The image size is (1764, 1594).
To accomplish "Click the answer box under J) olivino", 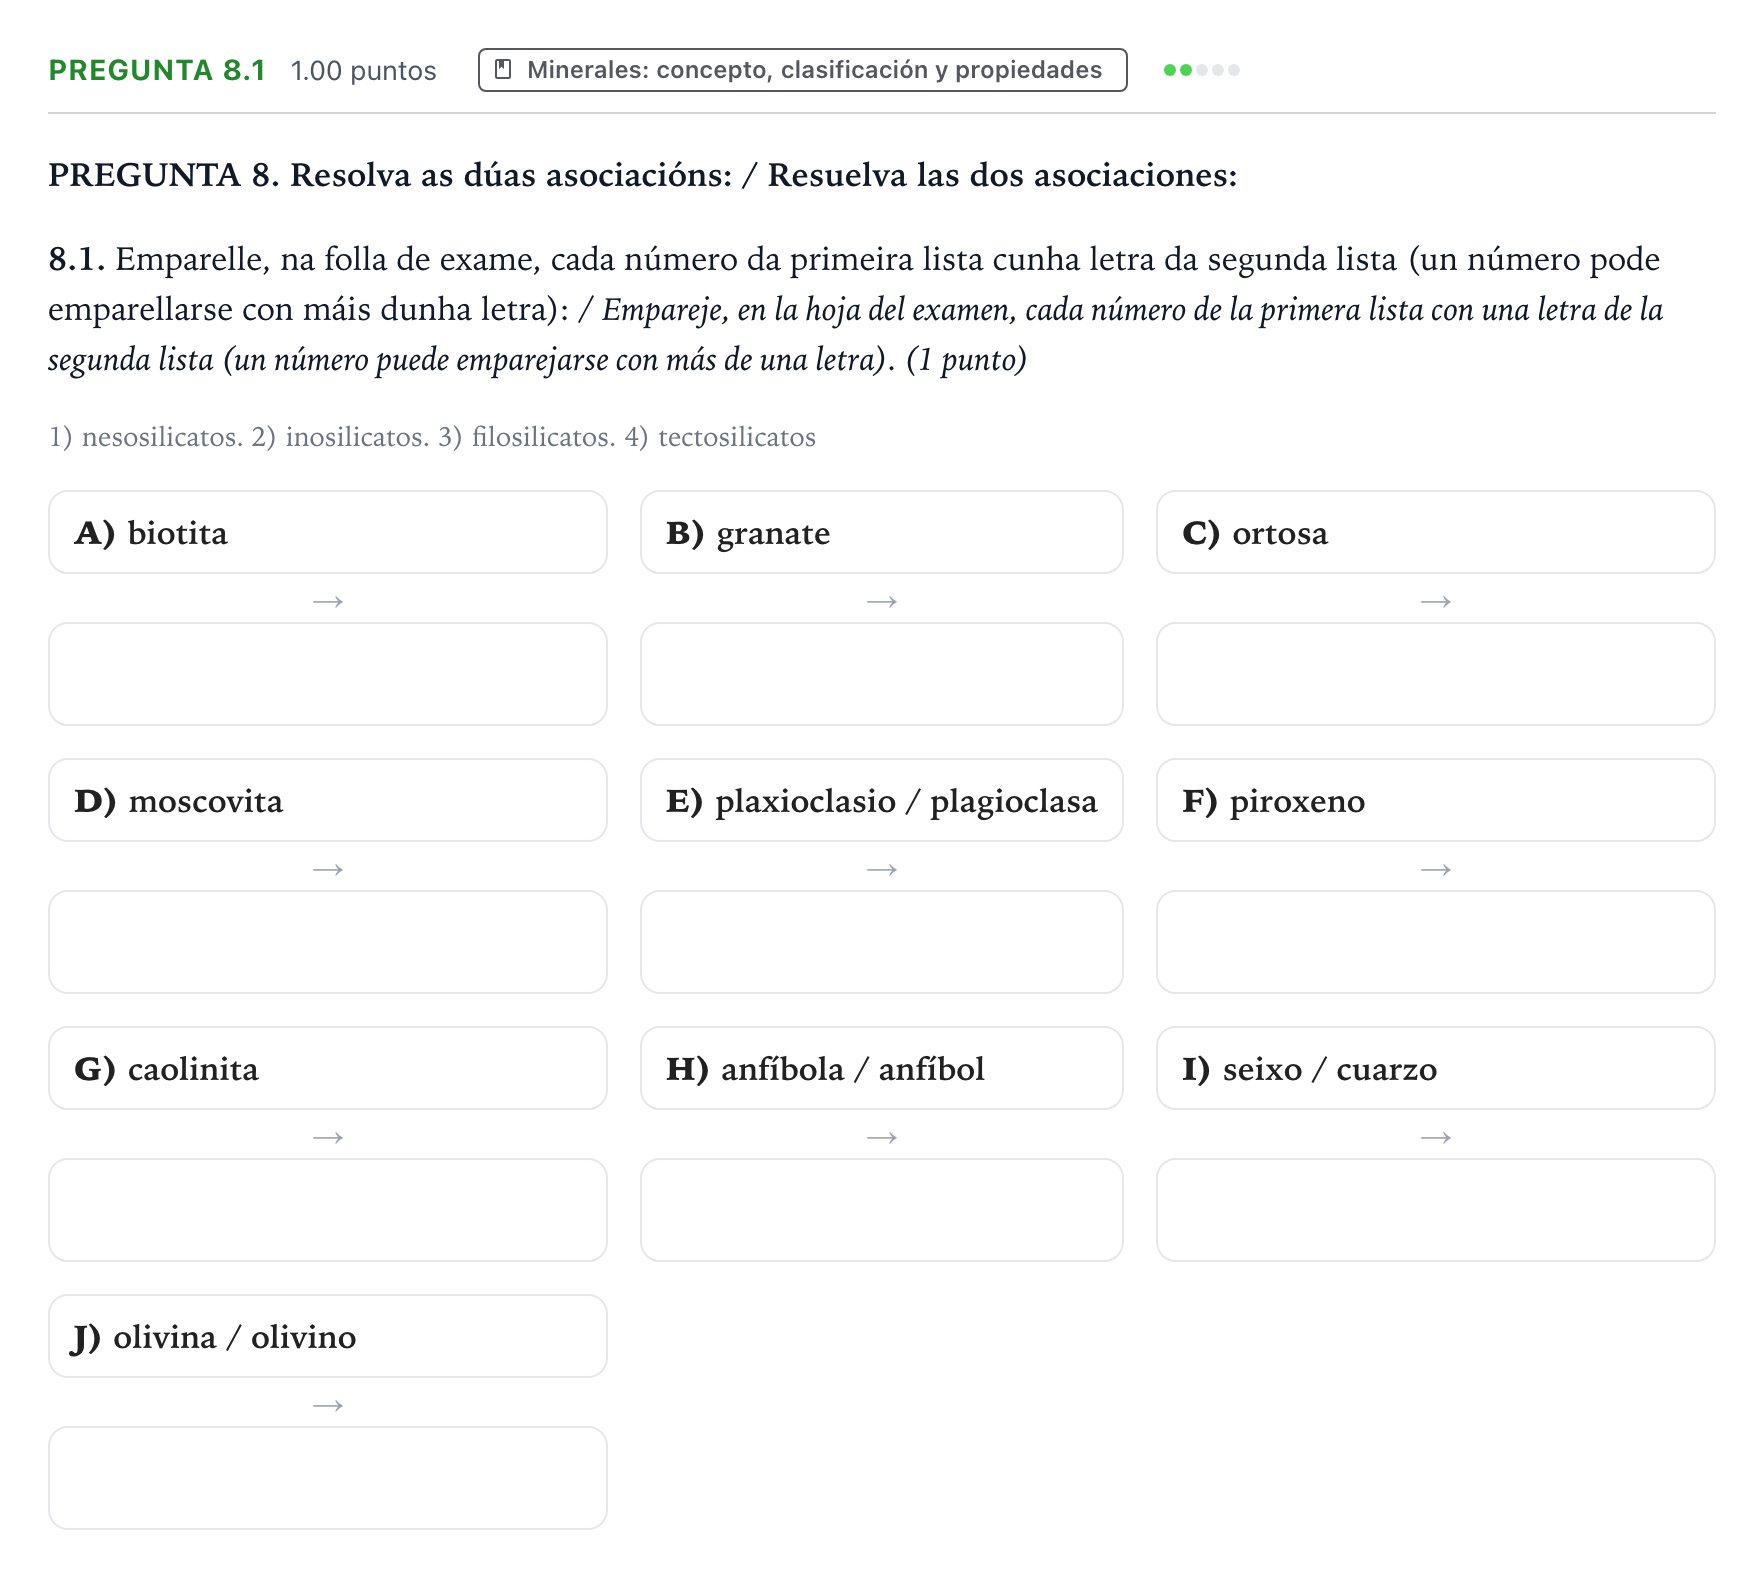I will click(328, 1478).
